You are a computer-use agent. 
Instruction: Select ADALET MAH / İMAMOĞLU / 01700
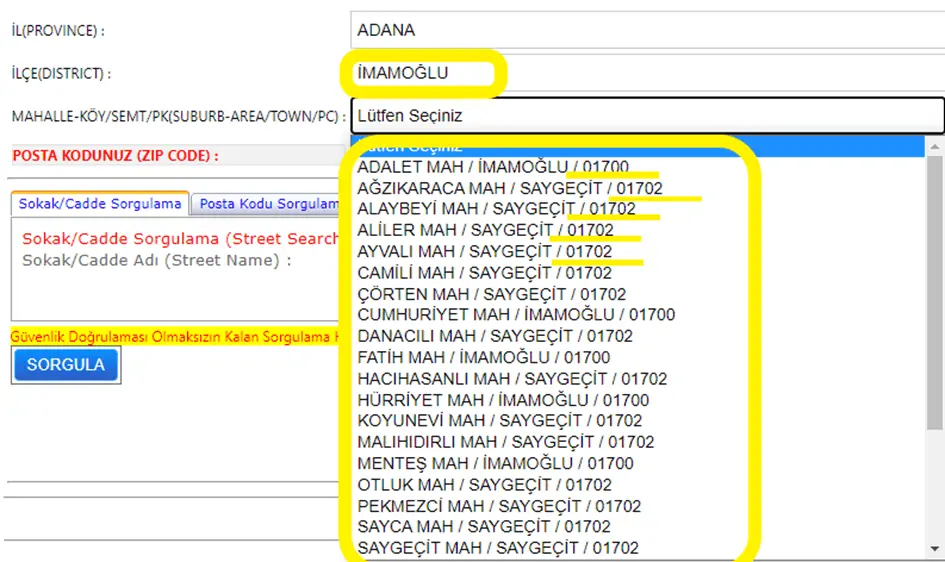click(495, 167)
